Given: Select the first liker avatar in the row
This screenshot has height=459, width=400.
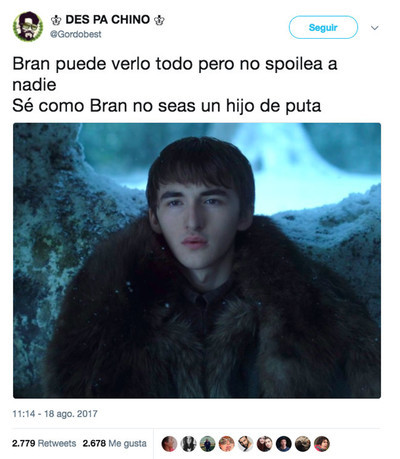Looking at the screenshot, I should (169, 444).
